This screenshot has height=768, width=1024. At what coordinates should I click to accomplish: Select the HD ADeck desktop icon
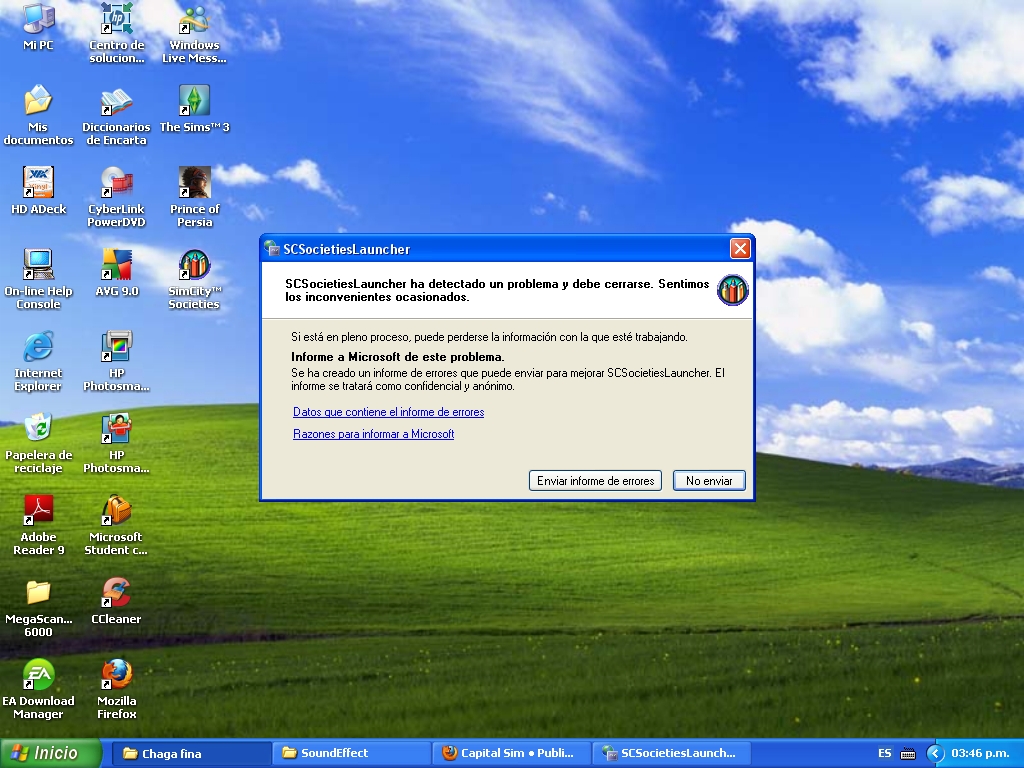(x=39, y=191)
